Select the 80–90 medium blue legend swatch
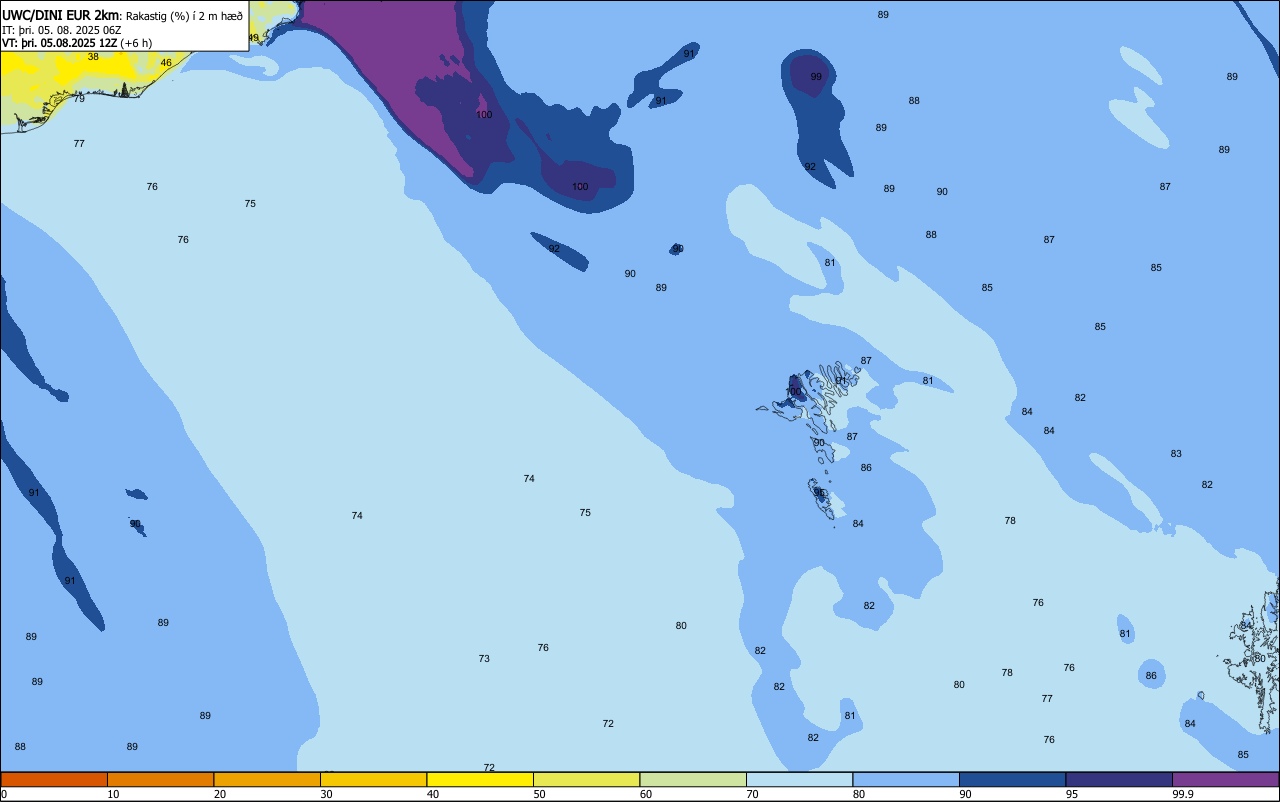The width and height of the screenshot is (1280, 802). pos(906,779)
